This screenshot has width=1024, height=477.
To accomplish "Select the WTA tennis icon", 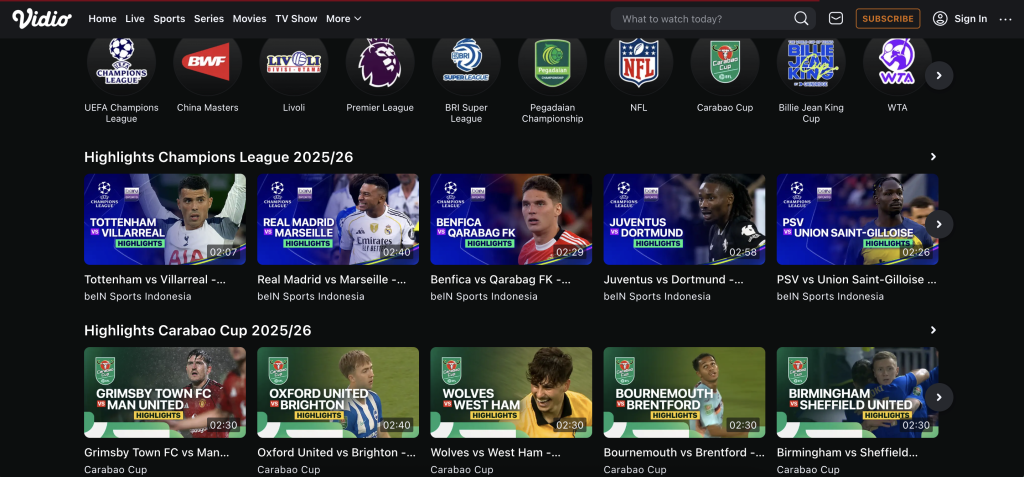I will (897, 63).
